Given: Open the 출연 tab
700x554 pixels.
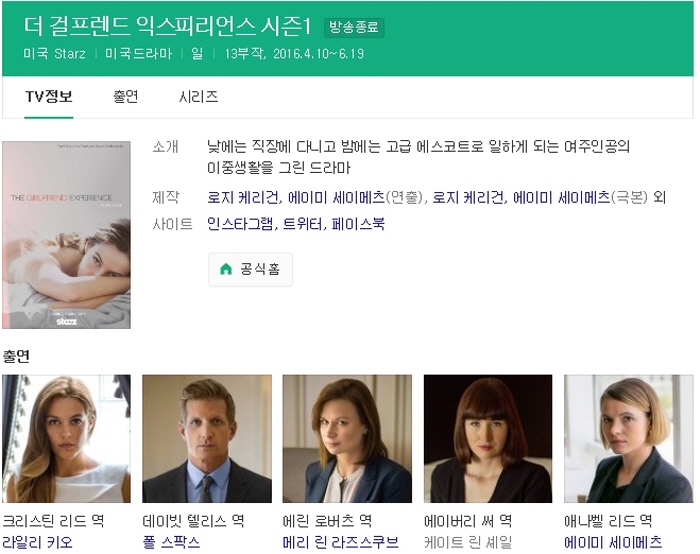Looking at the screenshot, I should click(x=125, y=97).
